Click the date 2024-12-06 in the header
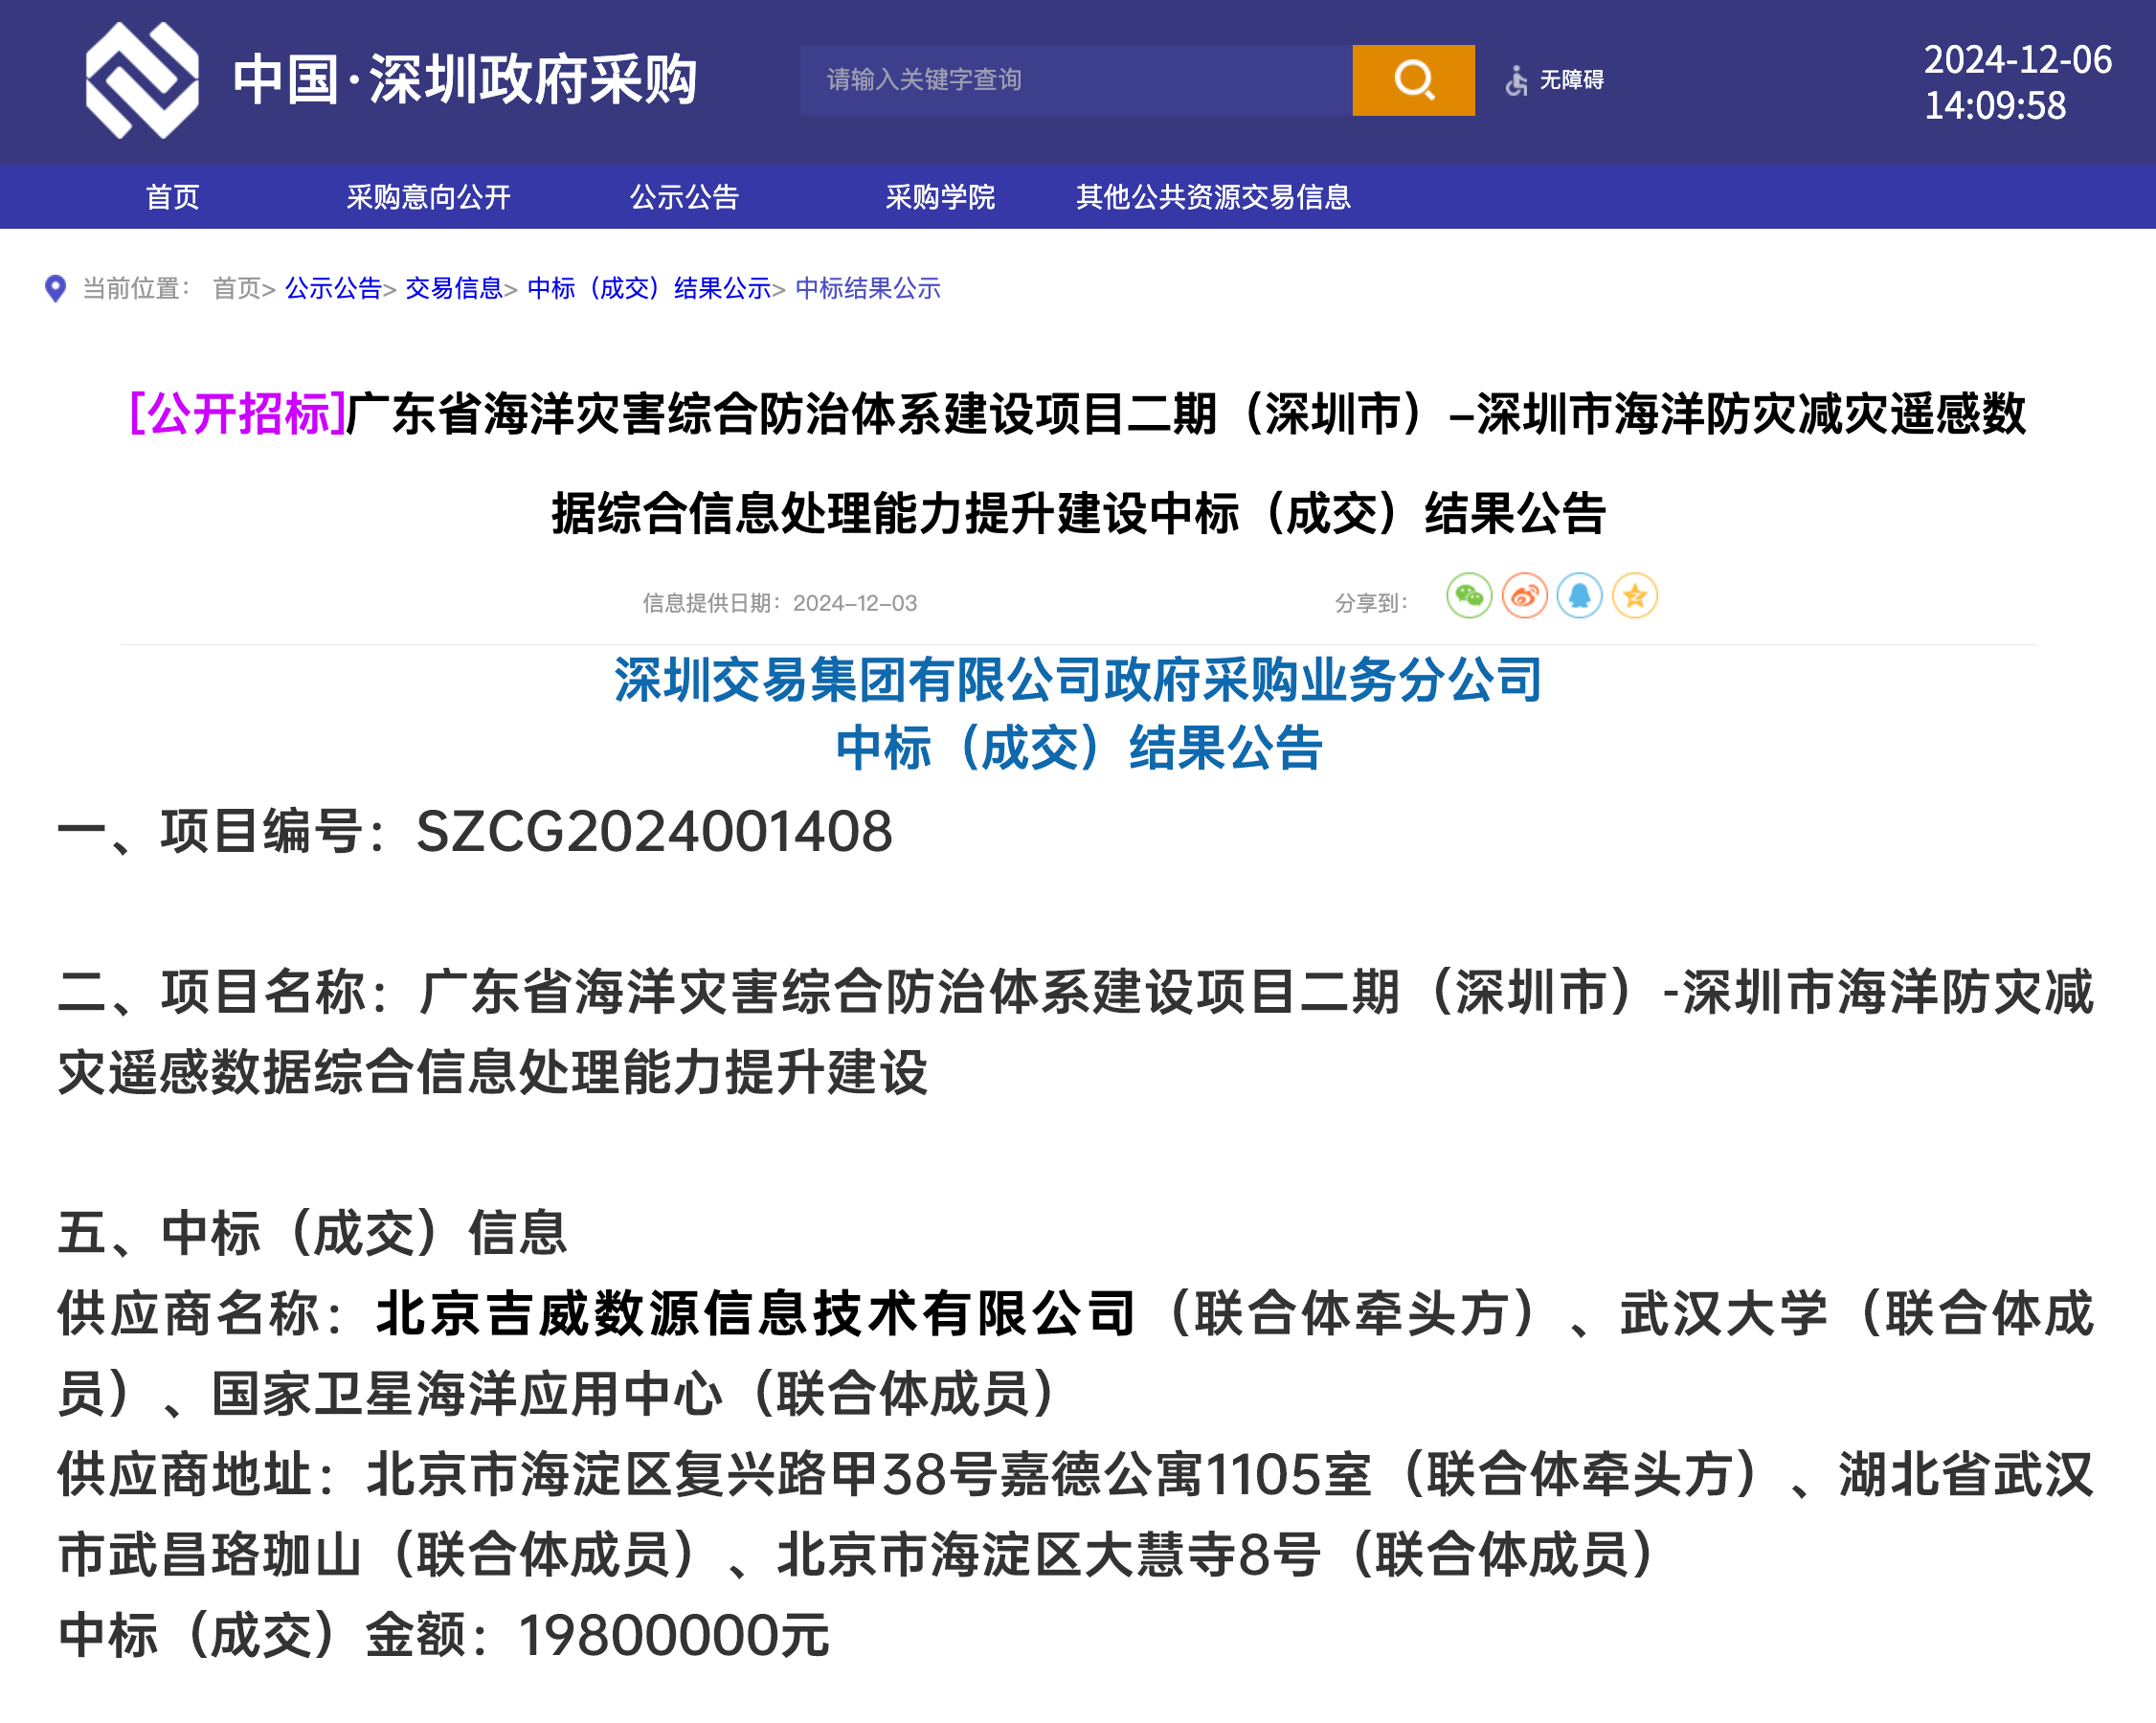Image resolution: width=2156 pixels, height=1723 pixels. point(2017,60)
